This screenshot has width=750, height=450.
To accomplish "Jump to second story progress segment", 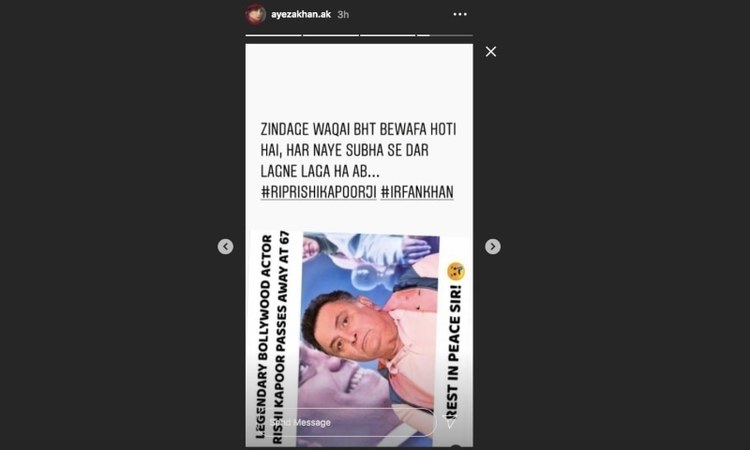I will 331,35.
